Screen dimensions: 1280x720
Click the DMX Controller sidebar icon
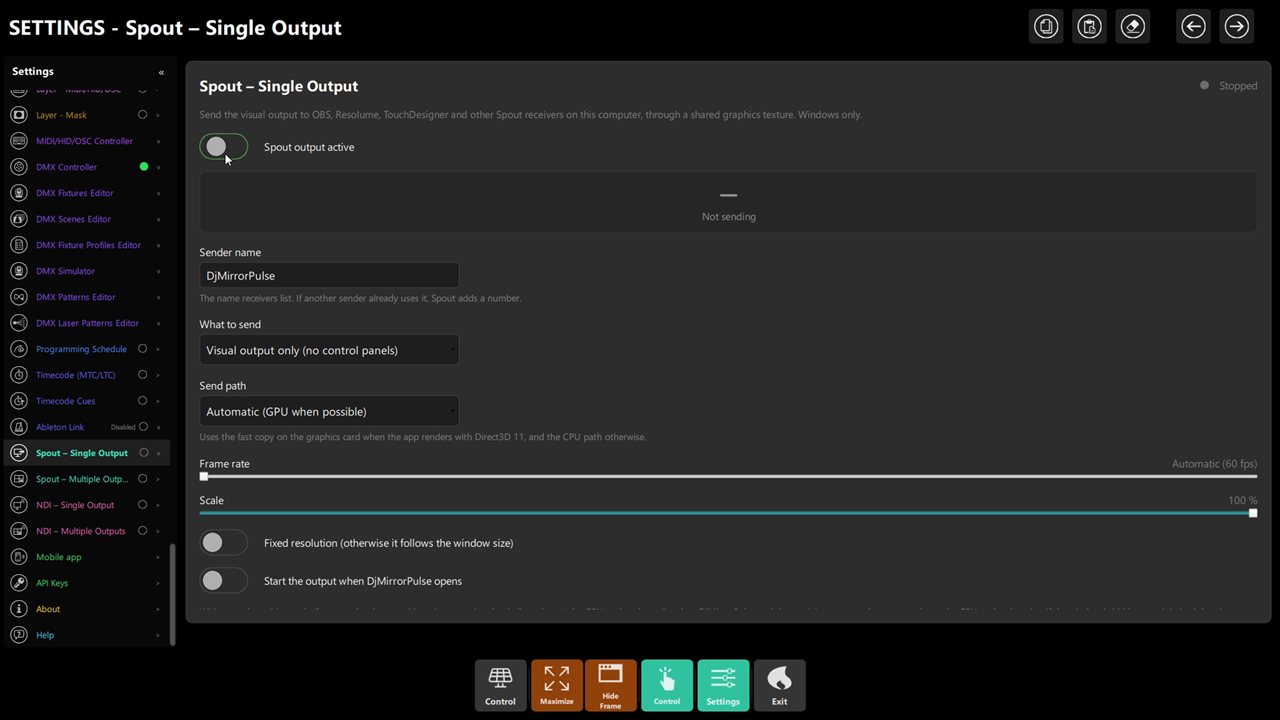pos(18,167)
